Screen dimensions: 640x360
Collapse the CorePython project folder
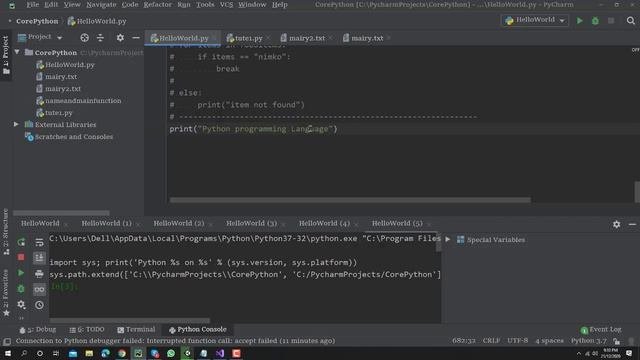pyautogui.click(x=17, y=52)
